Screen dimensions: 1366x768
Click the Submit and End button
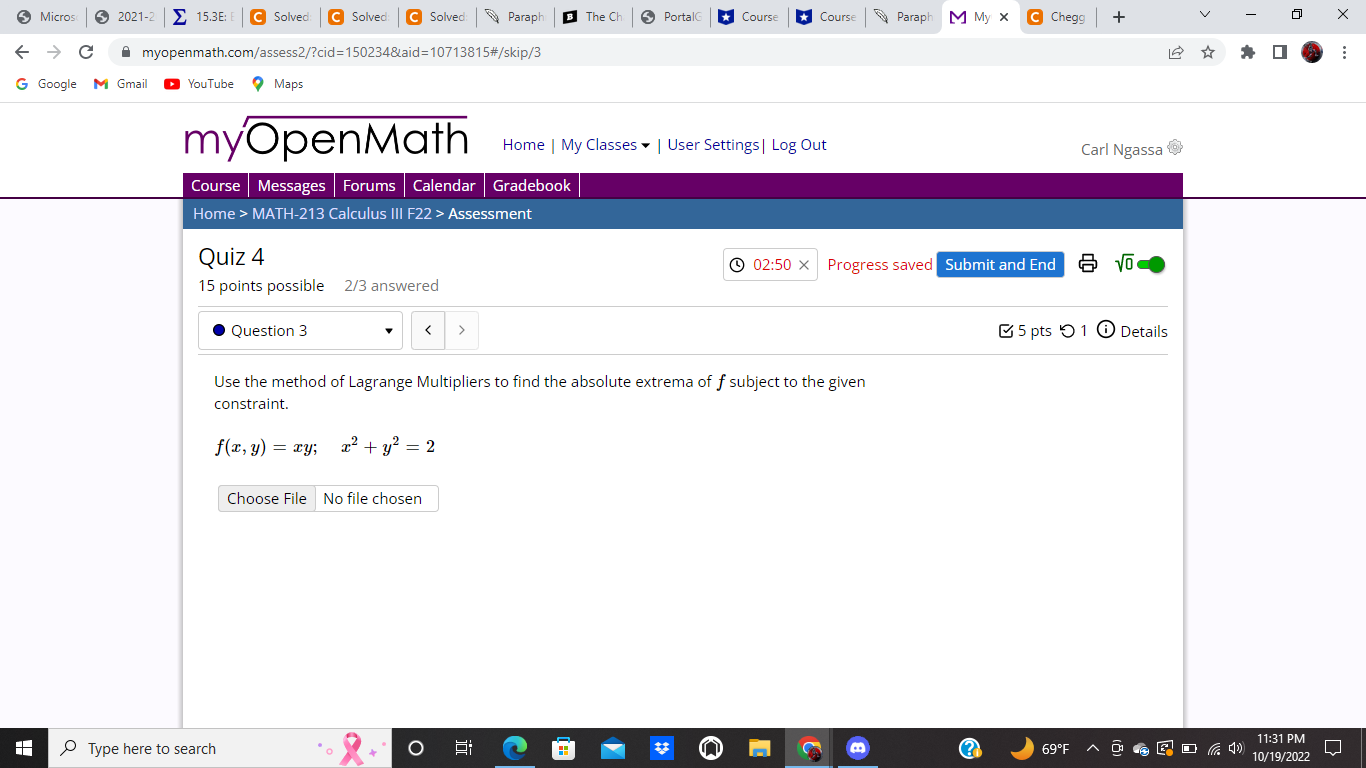pyautogui.click(x=1000, y=264)
